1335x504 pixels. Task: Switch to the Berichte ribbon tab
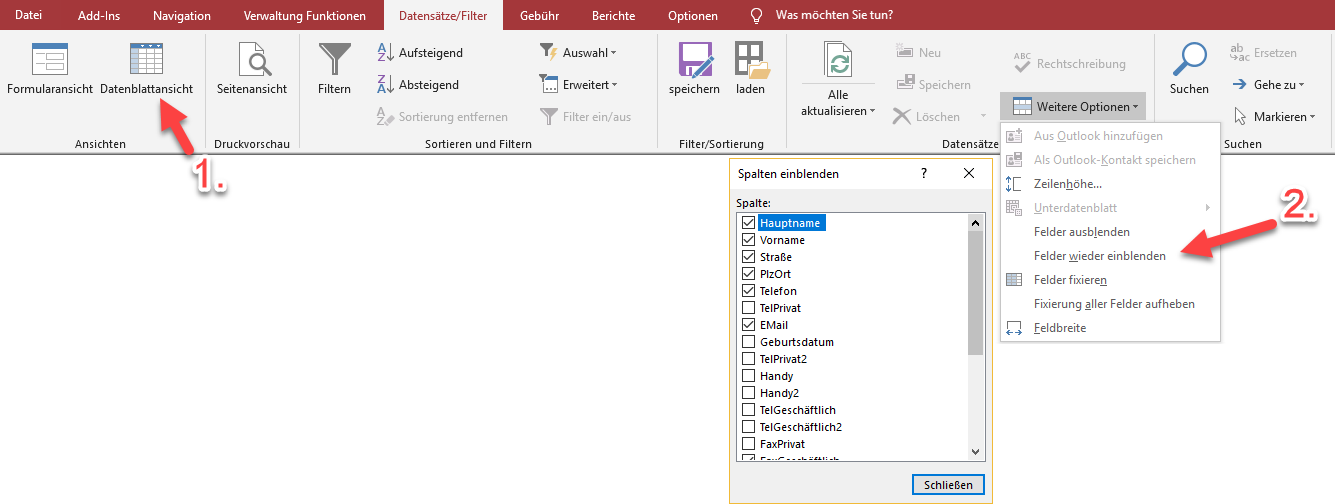(x=613, y=16)
